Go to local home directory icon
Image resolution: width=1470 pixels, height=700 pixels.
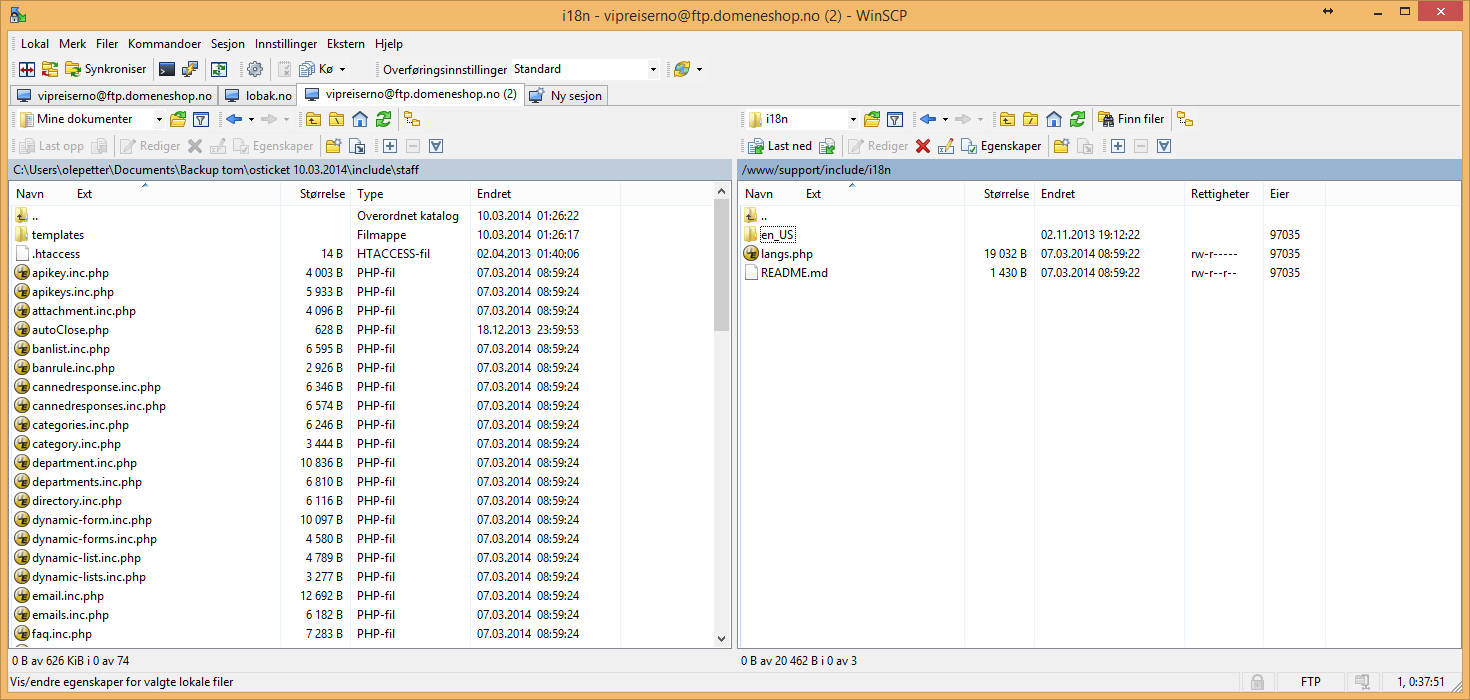tap(360, 119)
